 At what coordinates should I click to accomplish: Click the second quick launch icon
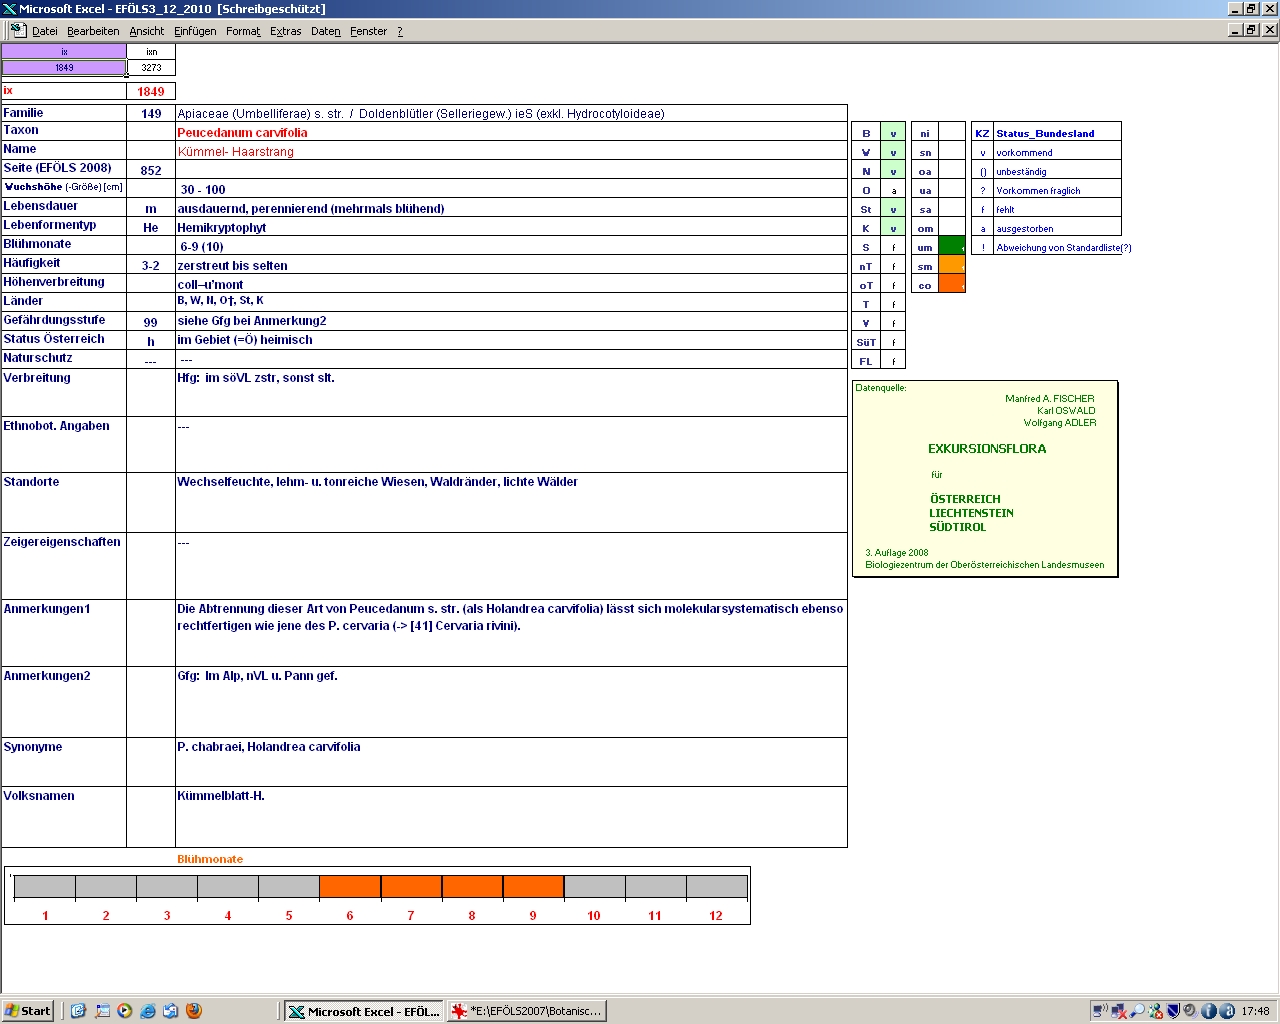(x=102, y=1011)
